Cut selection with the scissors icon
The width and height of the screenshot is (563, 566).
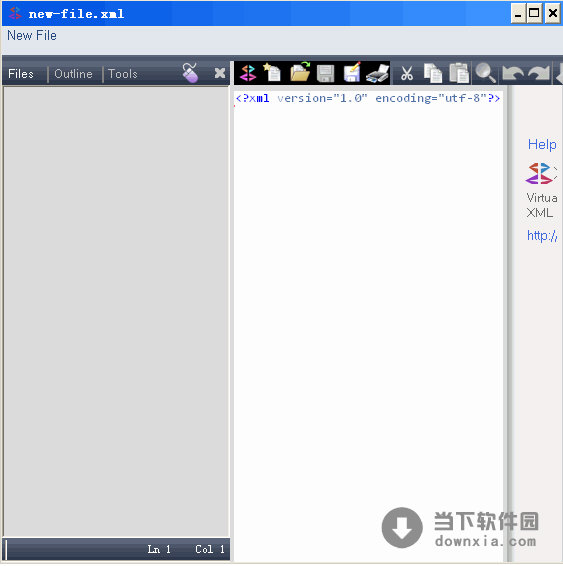pos(407,73)
